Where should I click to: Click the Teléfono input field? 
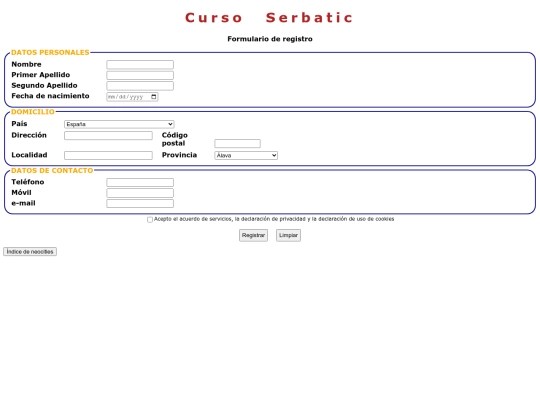pos(140,182)
